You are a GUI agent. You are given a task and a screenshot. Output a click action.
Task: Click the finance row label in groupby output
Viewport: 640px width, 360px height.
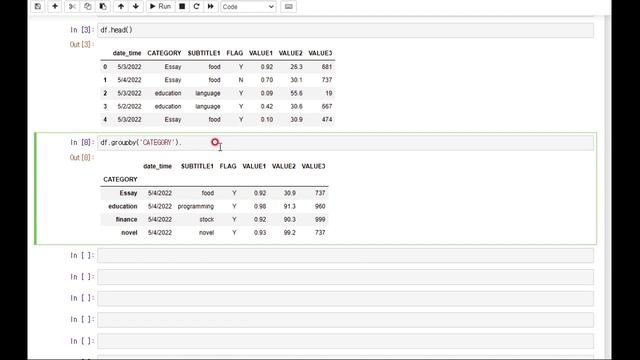coord(126,220)
